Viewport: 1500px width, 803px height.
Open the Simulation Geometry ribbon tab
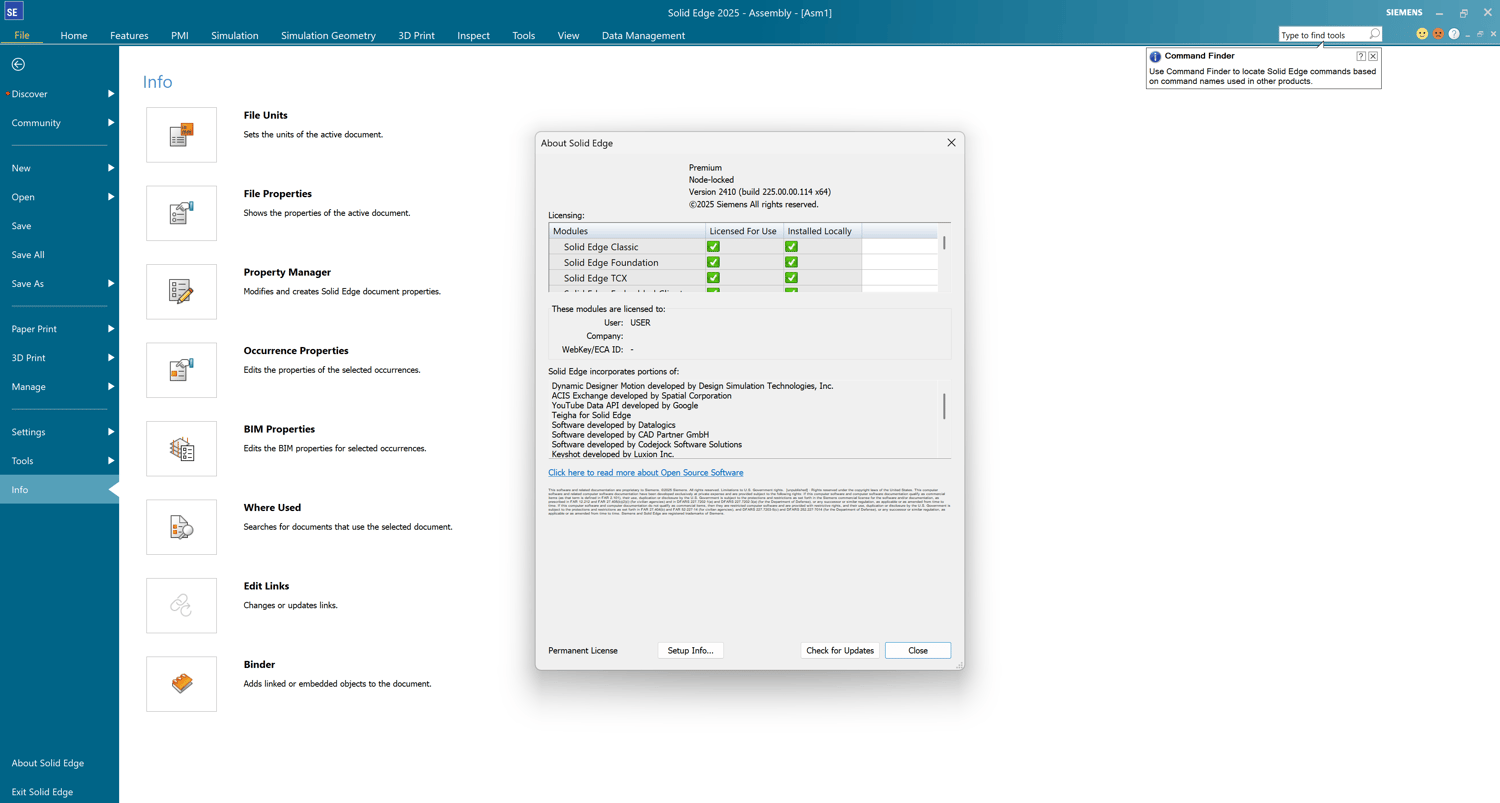click(x=328, y=35)
